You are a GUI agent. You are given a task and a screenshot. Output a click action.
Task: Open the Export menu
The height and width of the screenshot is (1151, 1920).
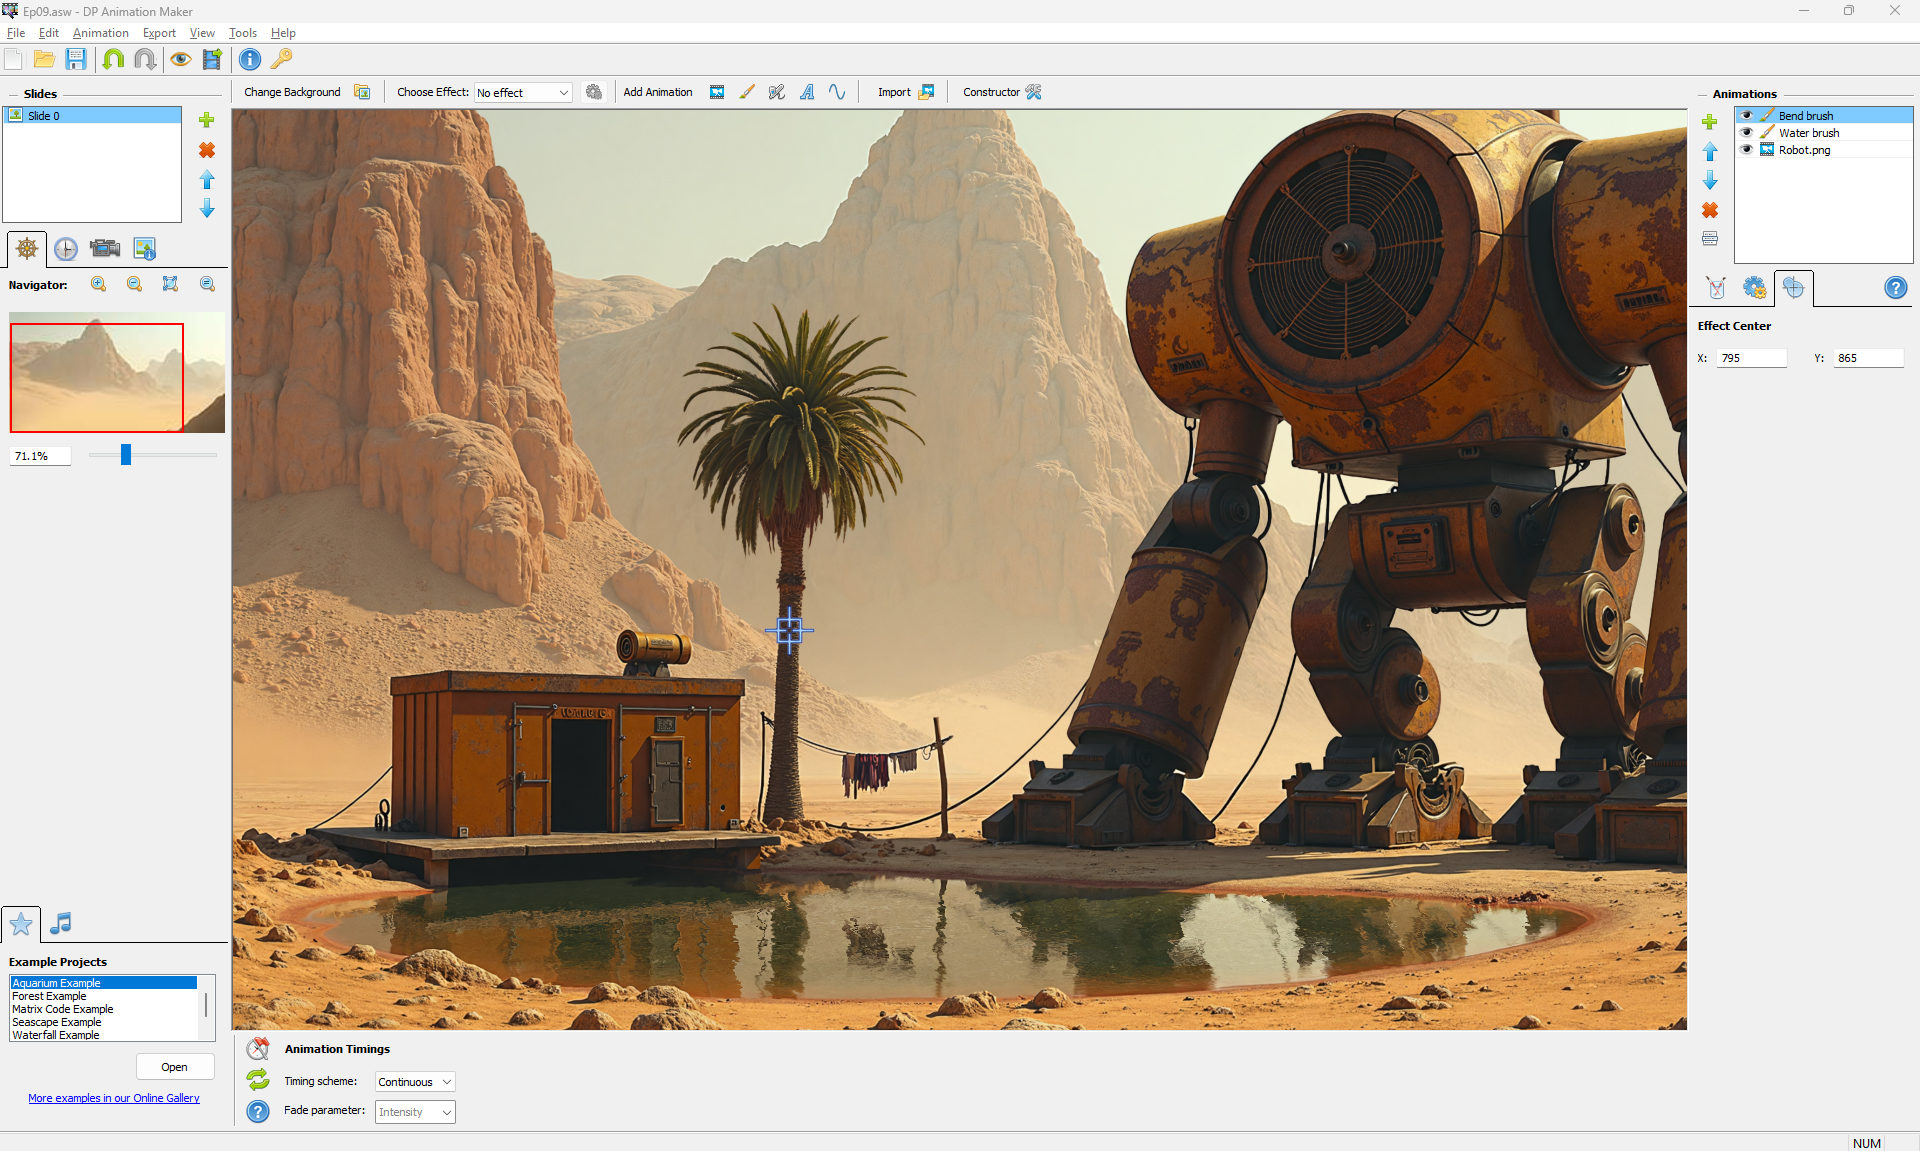point(159,33)
